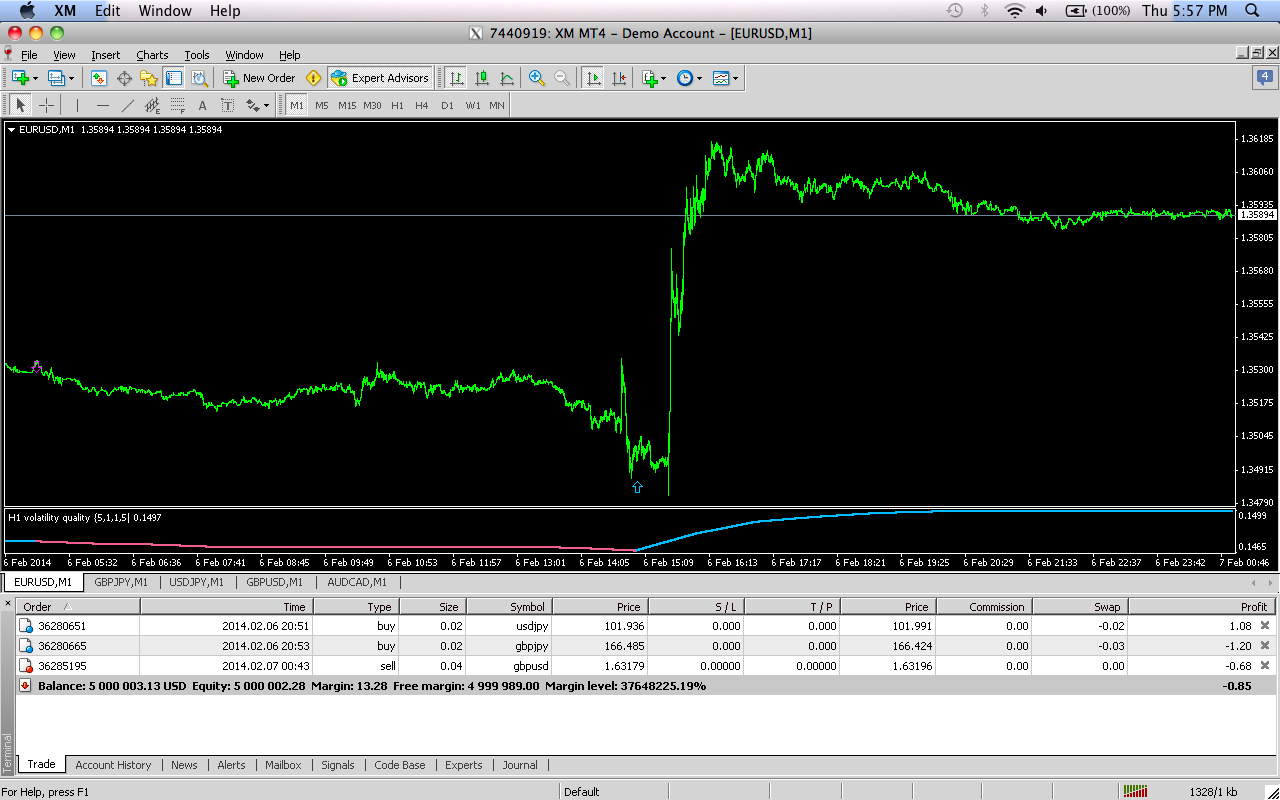Toggle Chart Shift icon
Screen dimensions: 1280x800
tap(619, 78)
